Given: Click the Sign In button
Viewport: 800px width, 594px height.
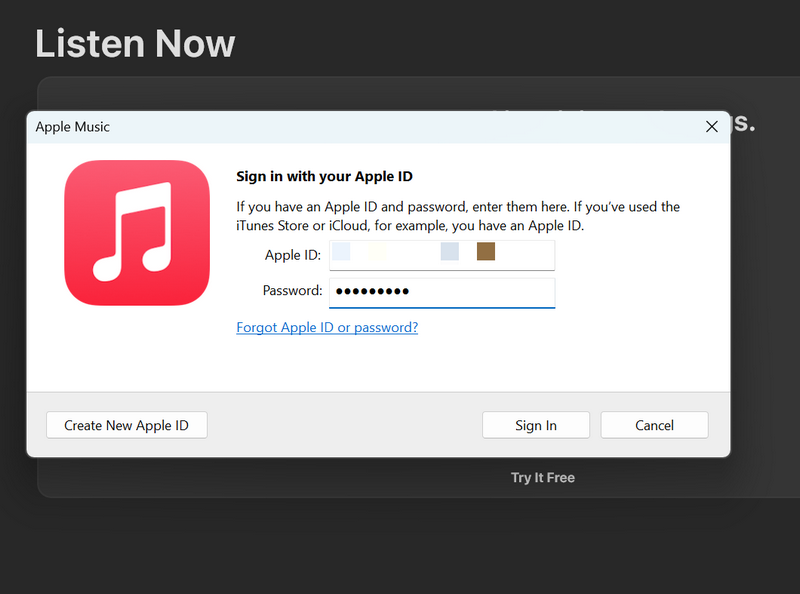Looking at the screenshot, I should pyautogui.click(x=536, y=425).
